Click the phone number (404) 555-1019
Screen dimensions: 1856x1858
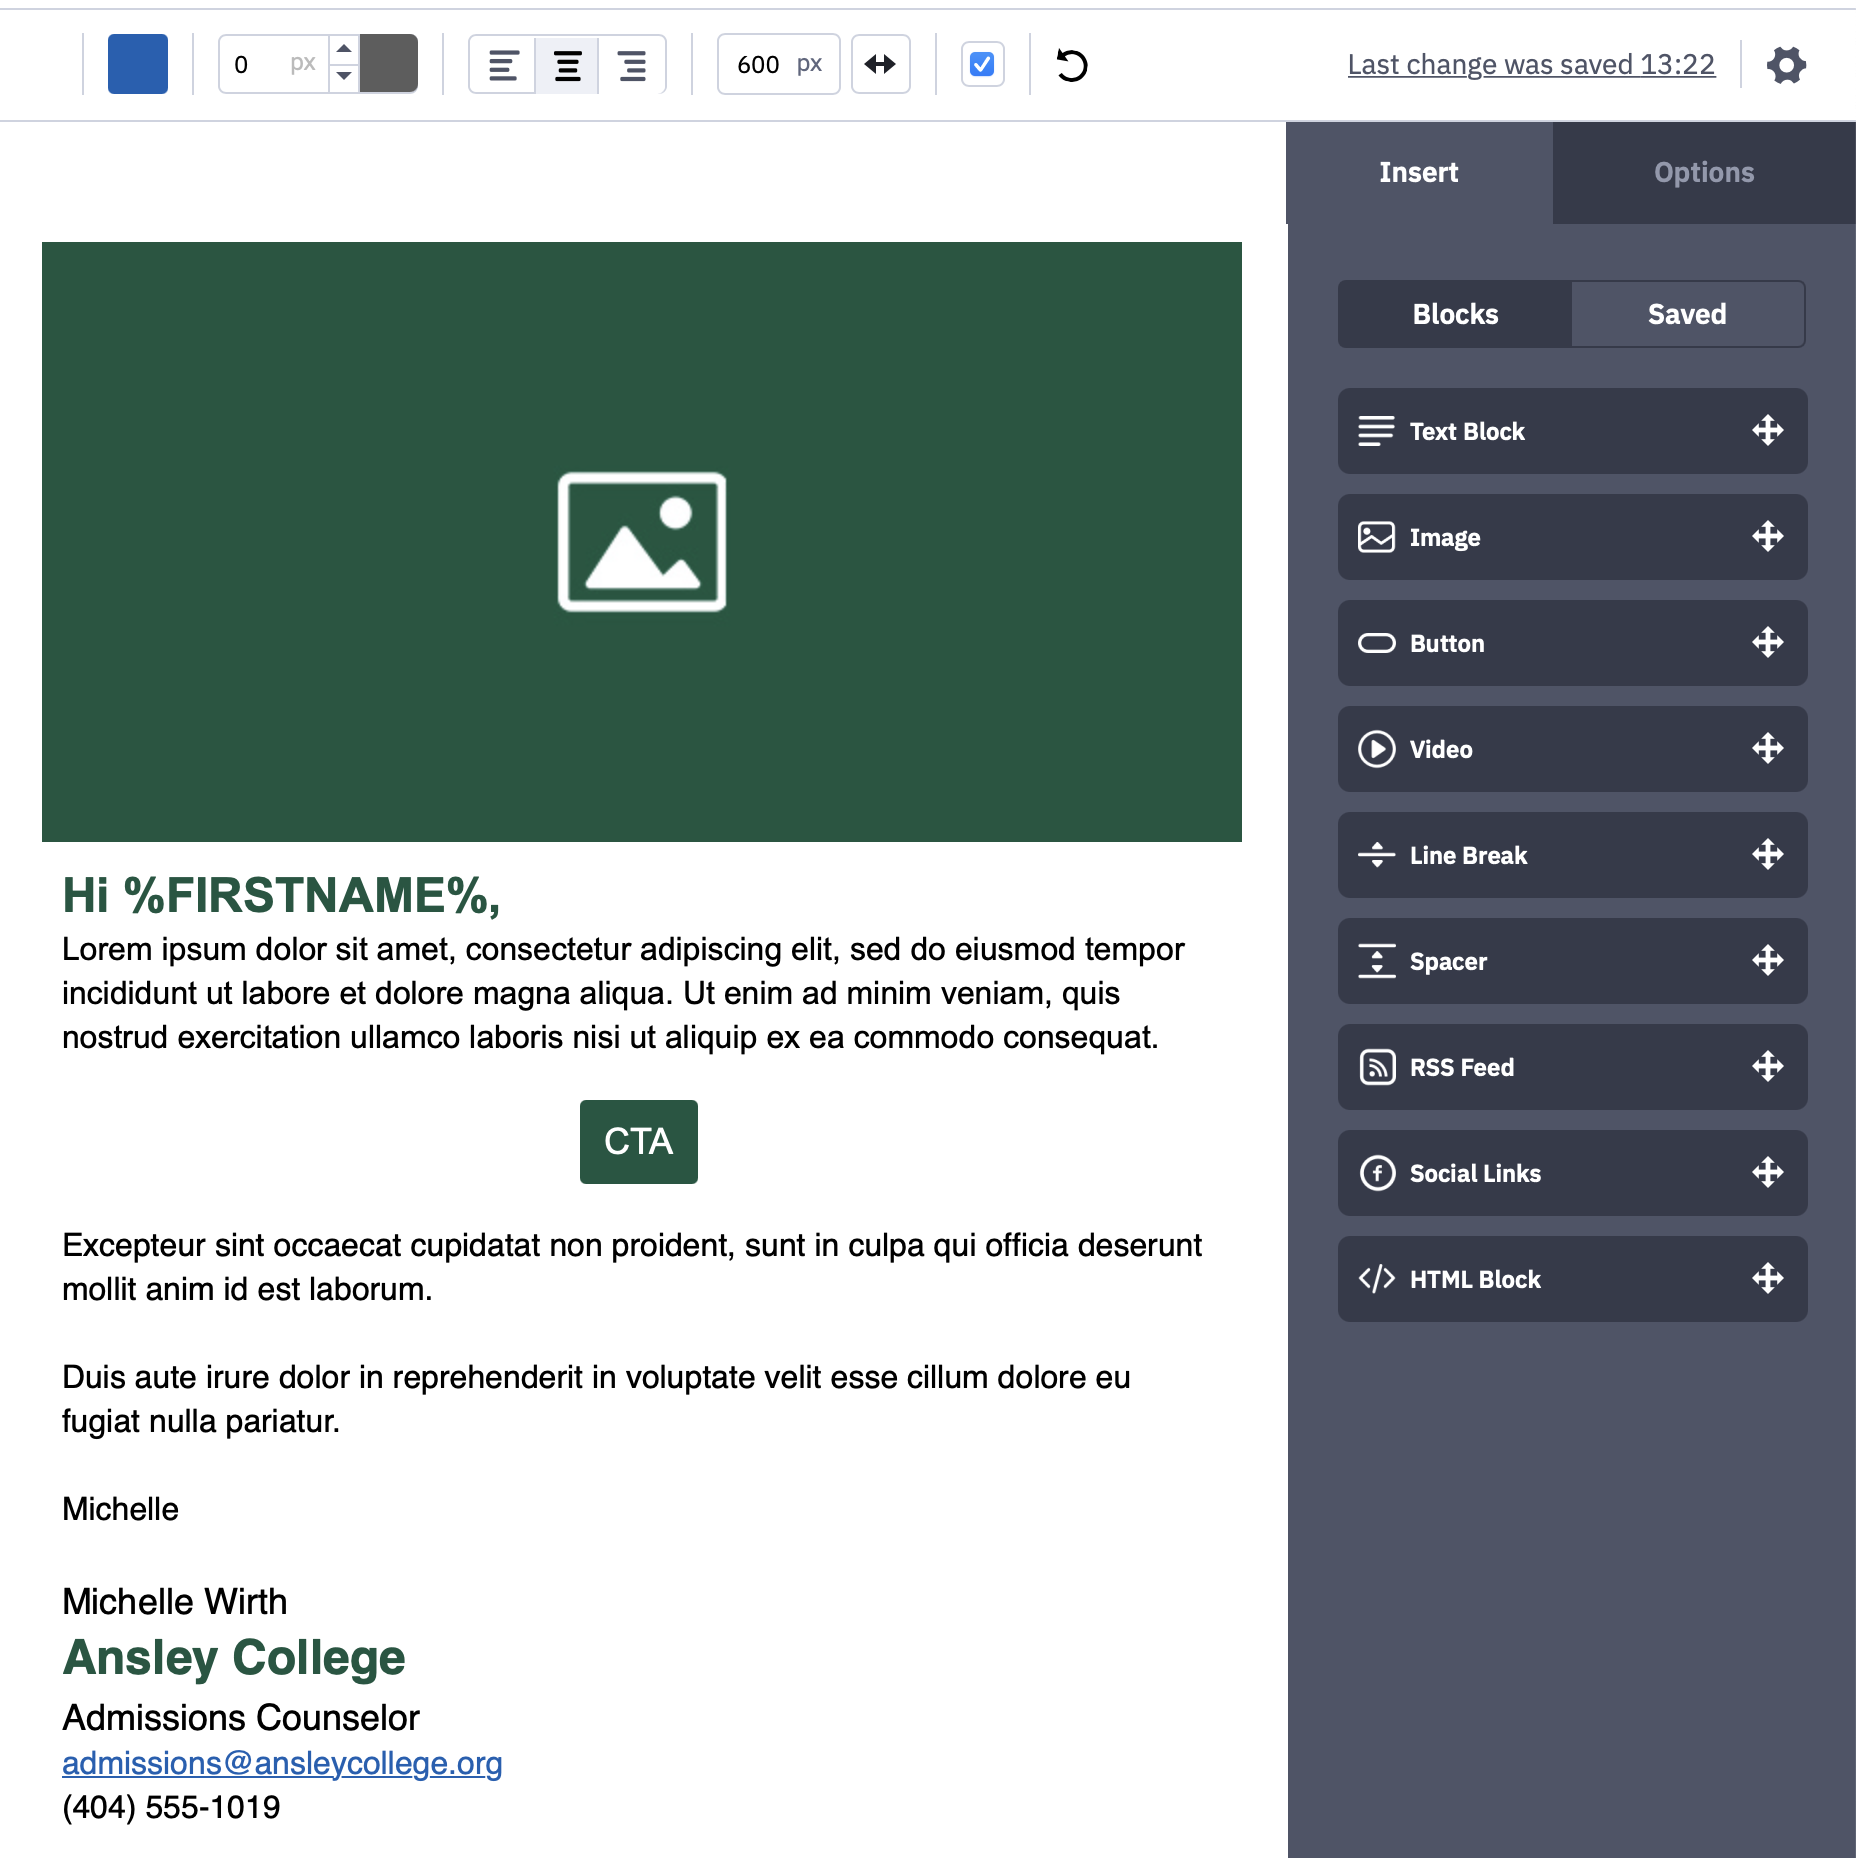[171, 1808]
